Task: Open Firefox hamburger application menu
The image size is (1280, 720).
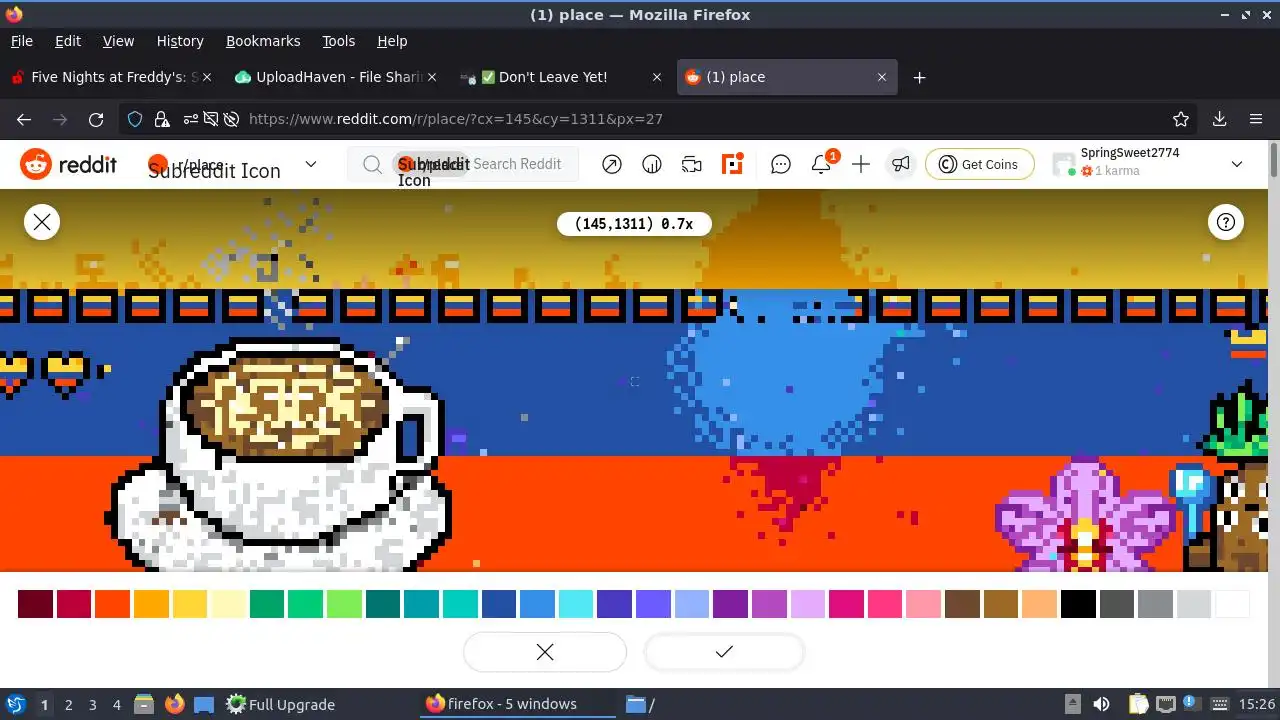Action: [1256, 119]
